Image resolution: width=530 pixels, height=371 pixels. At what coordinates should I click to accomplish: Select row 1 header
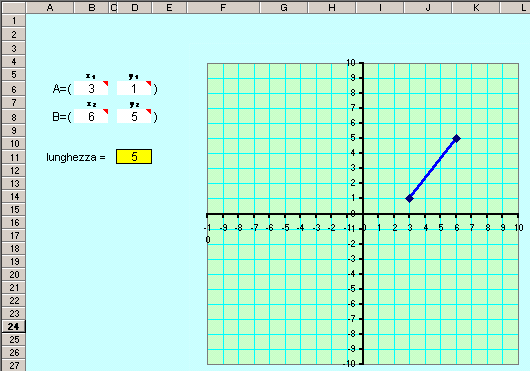tap(14, 20)
